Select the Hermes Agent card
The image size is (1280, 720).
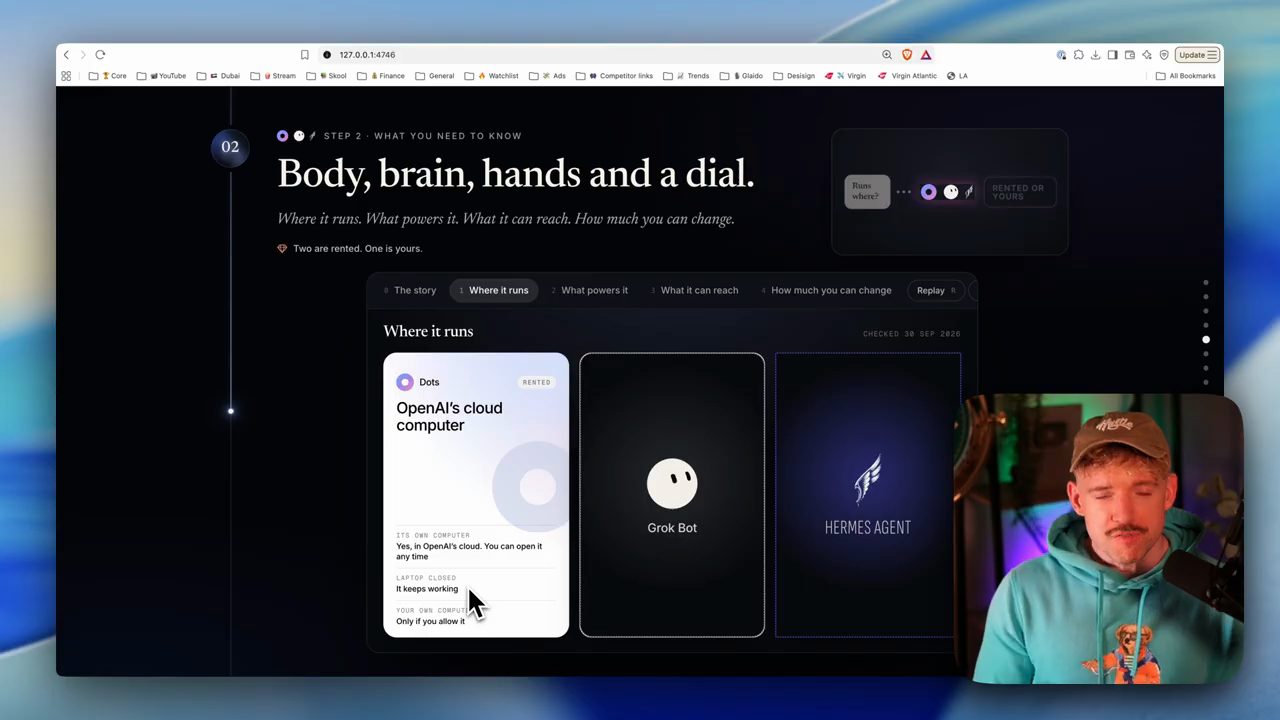tap(868, 495)
